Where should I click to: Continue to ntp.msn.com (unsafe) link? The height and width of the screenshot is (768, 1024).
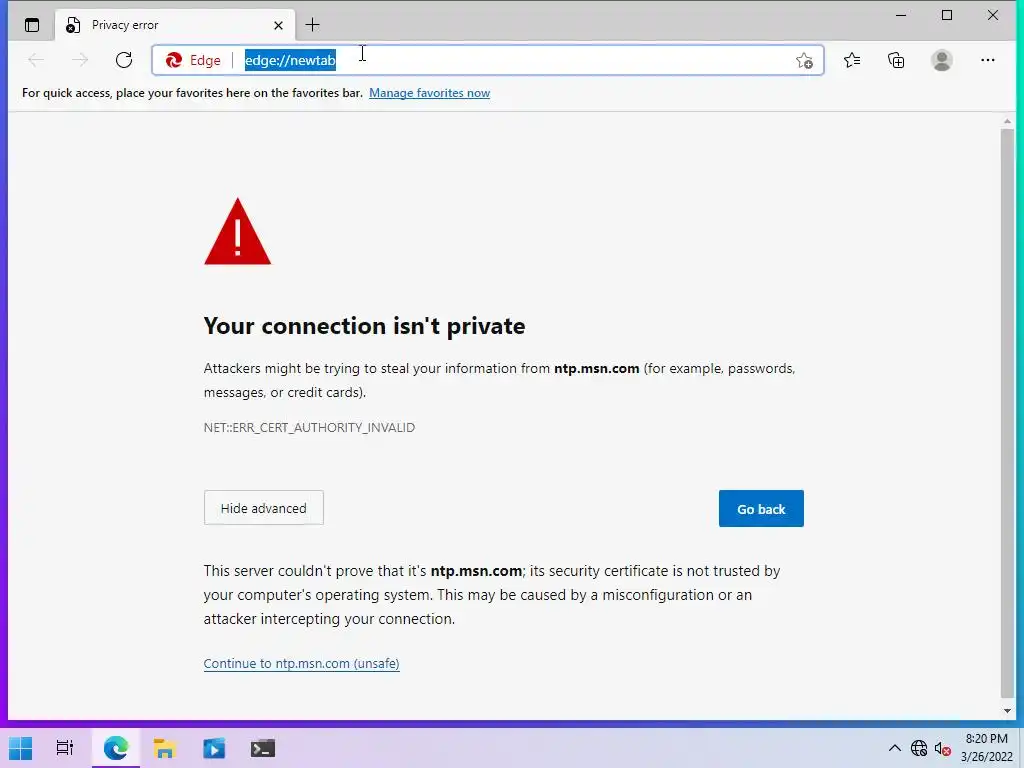coord(301,664)
